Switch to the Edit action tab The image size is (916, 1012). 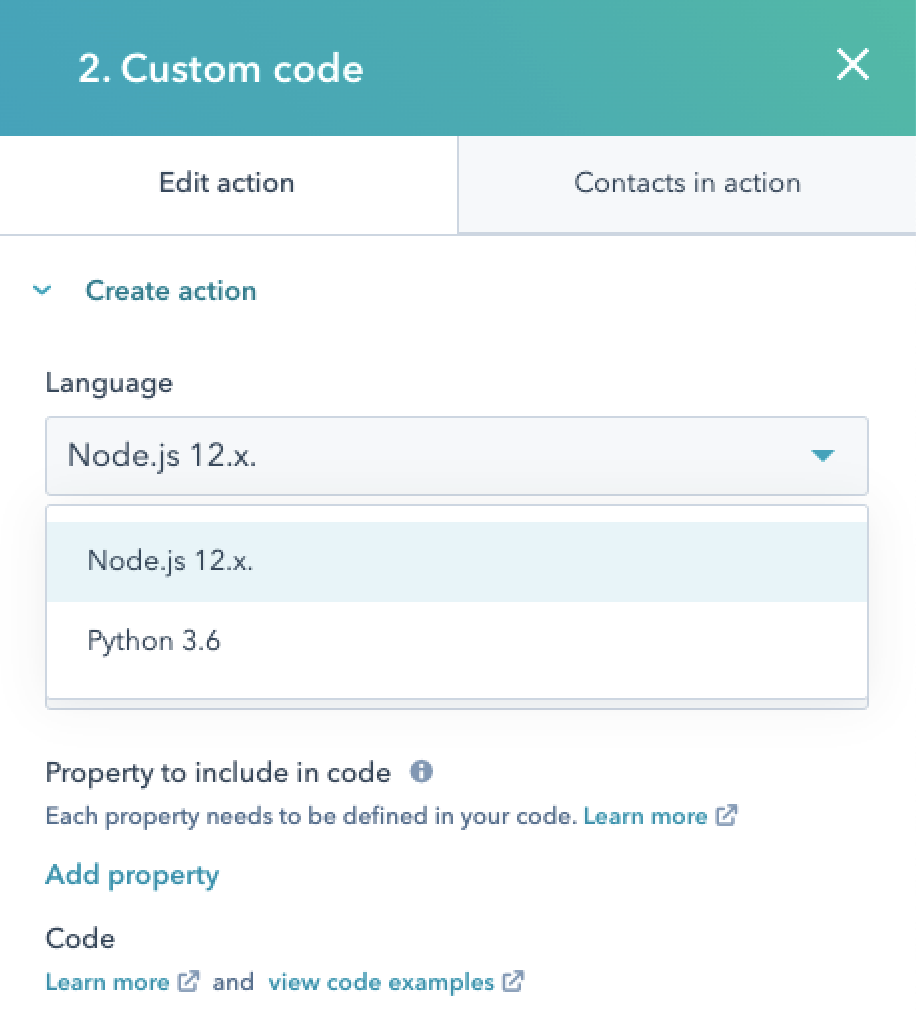226,183
